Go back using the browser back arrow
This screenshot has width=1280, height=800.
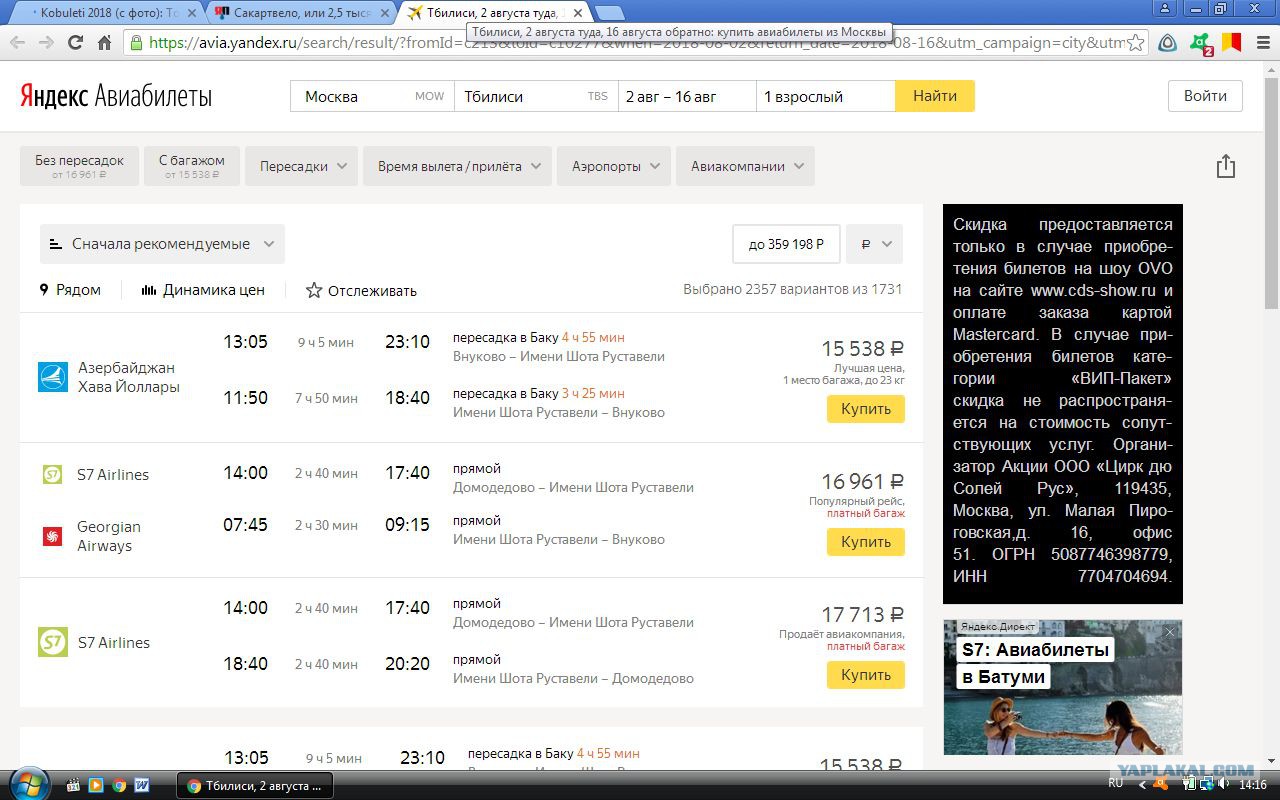click(x=17, y=42)
